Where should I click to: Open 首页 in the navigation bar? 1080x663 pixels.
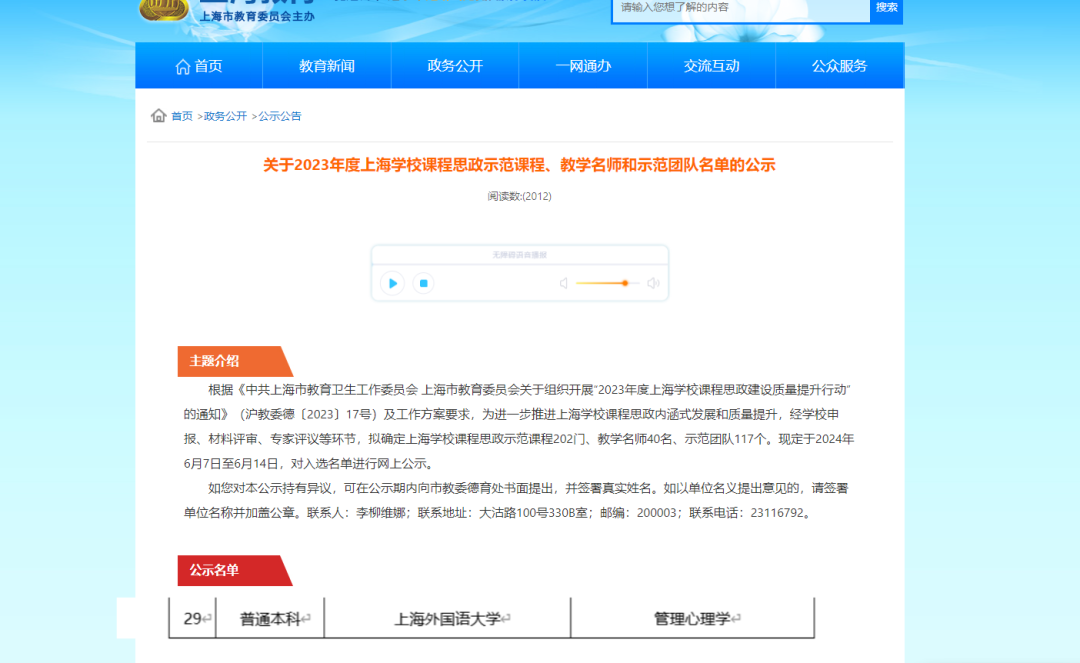tap(199, 66)
